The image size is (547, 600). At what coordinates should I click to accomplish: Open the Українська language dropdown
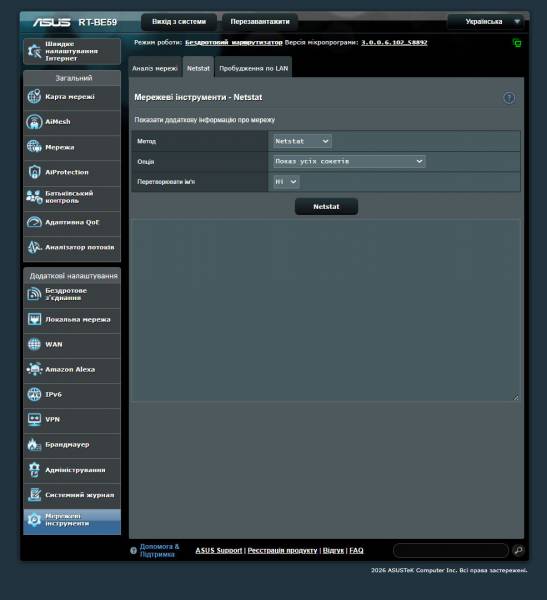486,21
